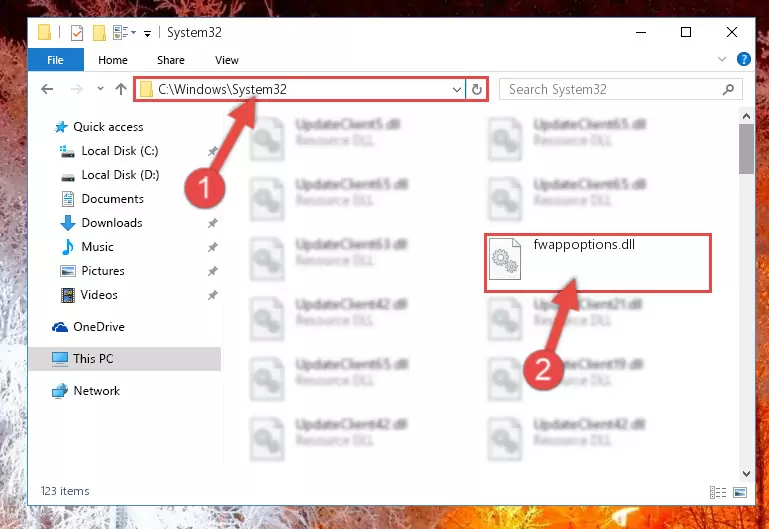Click the view layout icon in quick access toolbar
This screenshot has width=769, height=529.
pyautogui.click(x=121, y=33)
